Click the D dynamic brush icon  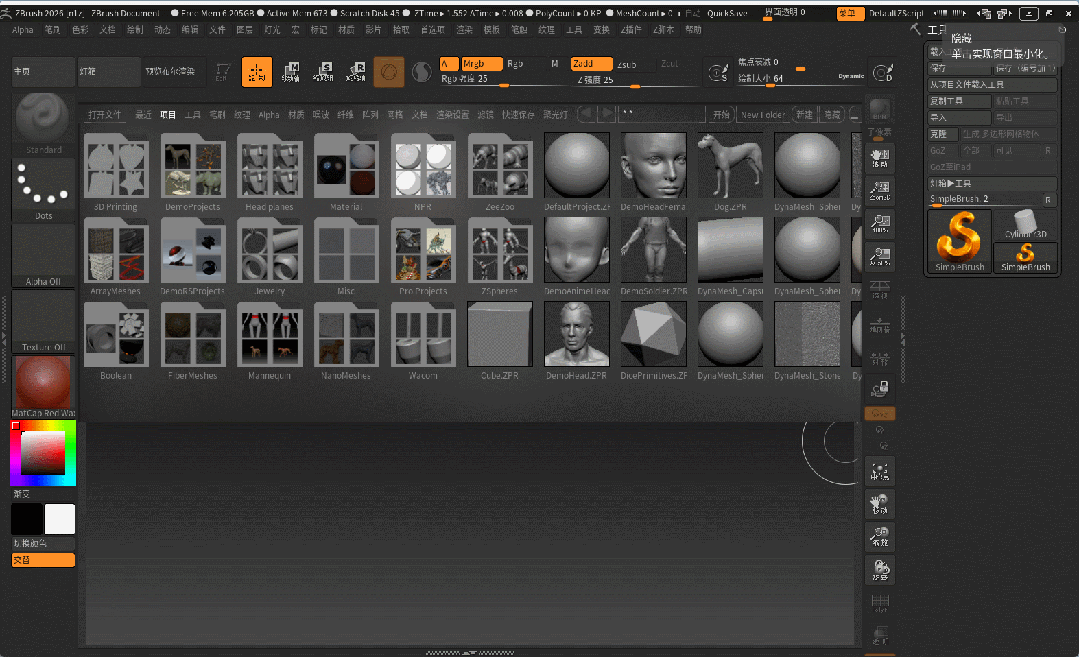pyautogui.click(x=883, y=72)
